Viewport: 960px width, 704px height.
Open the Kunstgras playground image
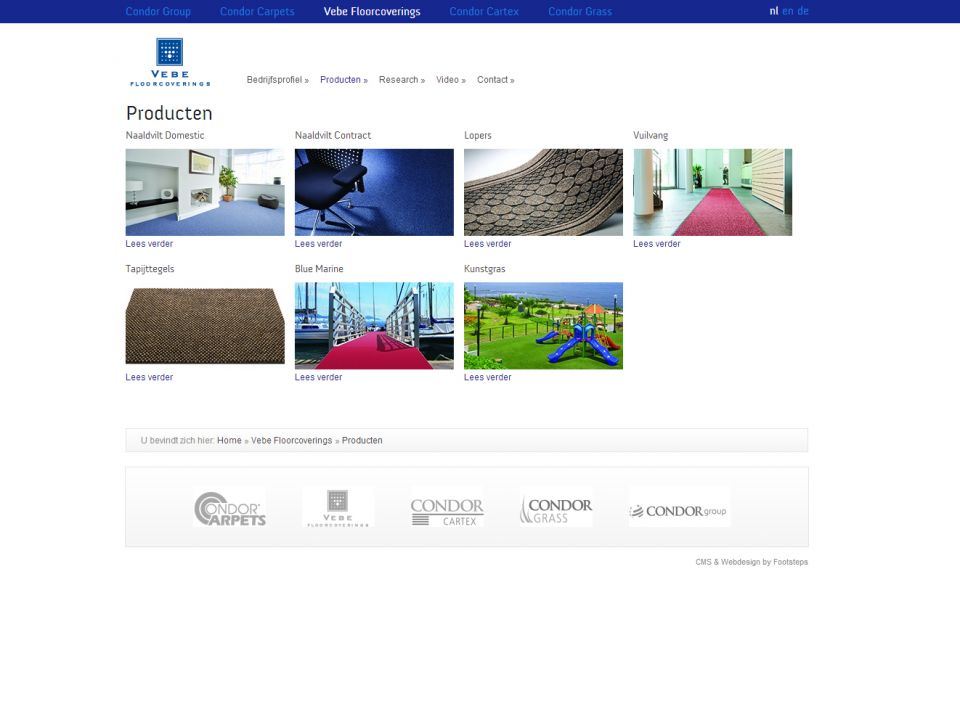tap(543, 326)
